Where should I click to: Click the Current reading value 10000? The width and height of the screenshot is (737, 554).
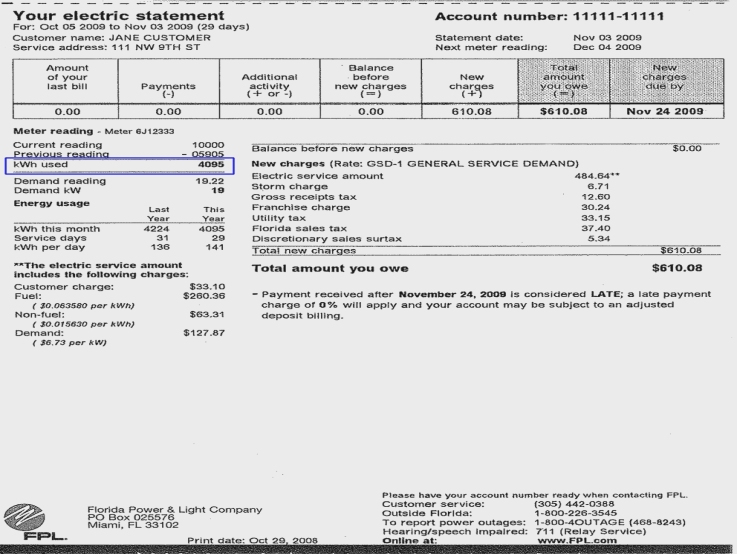(x=208, y=145)
